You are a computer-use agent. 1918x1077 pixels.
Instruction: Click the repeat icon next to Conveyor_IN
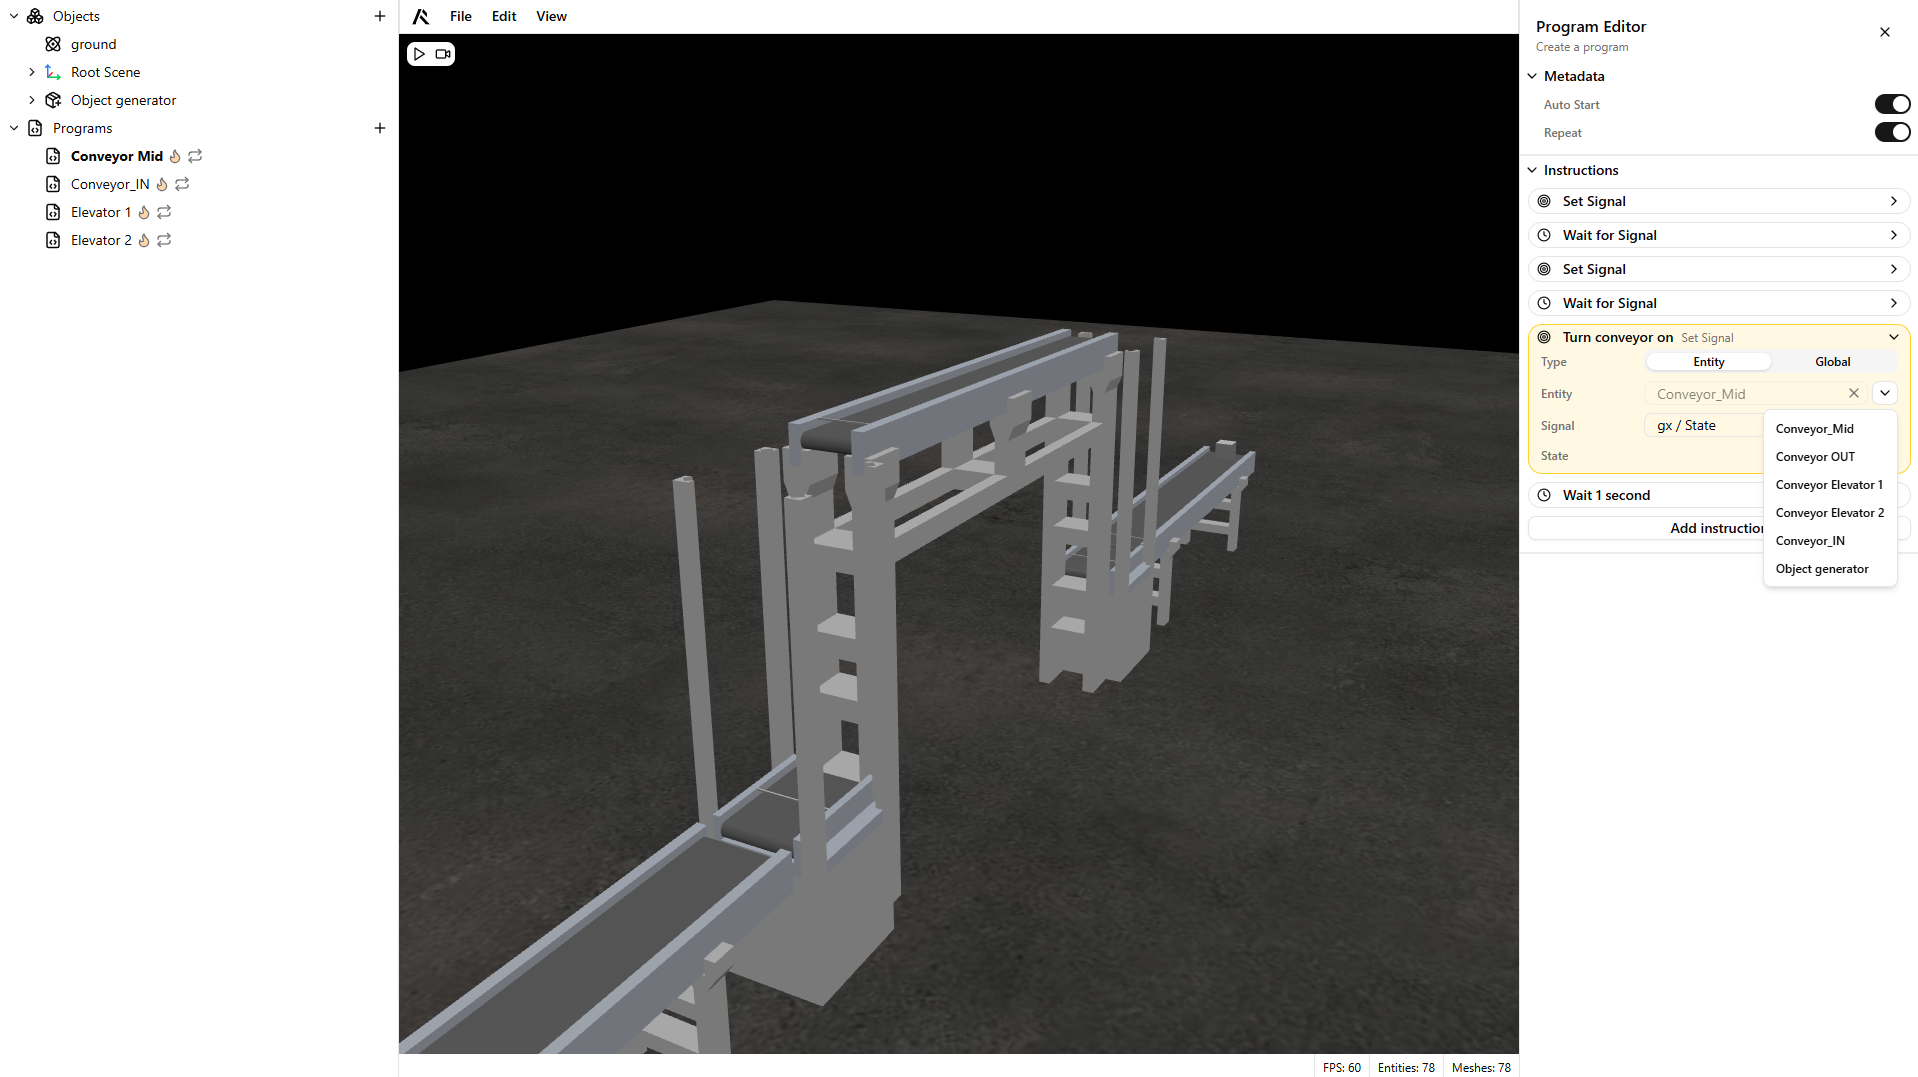coord(182,184)
